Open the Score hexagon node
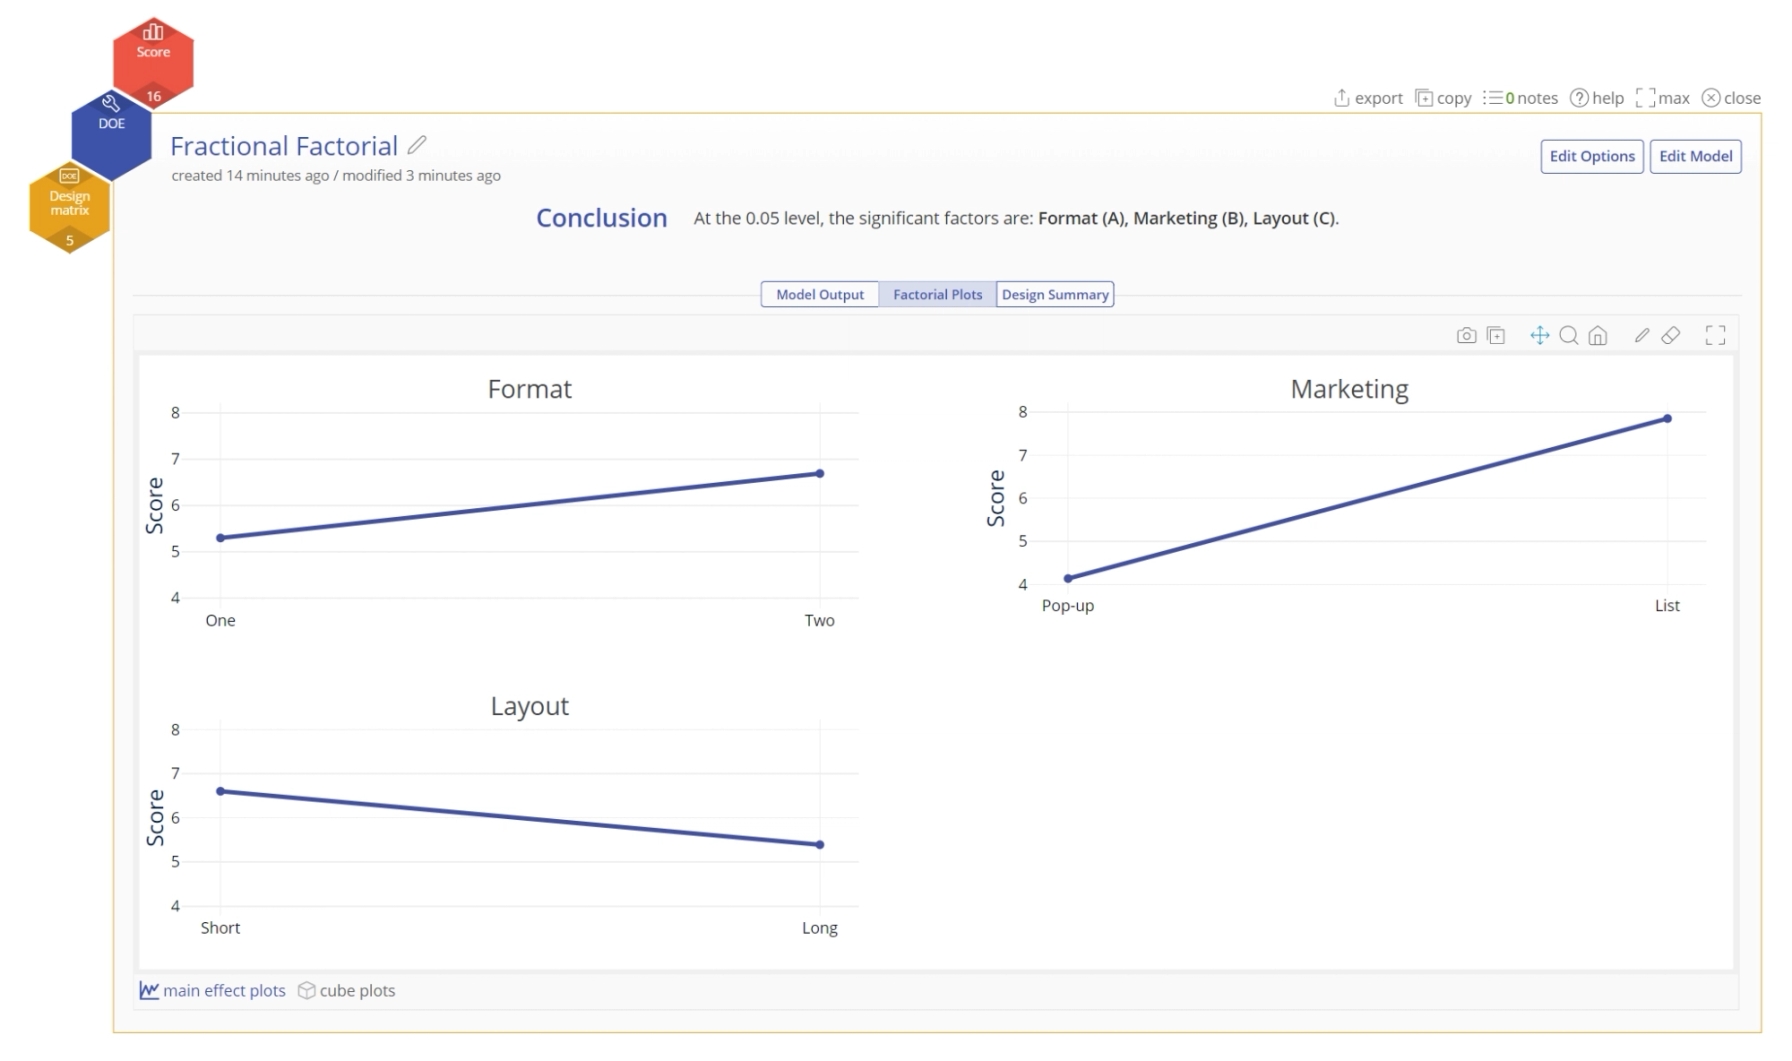 153,58
